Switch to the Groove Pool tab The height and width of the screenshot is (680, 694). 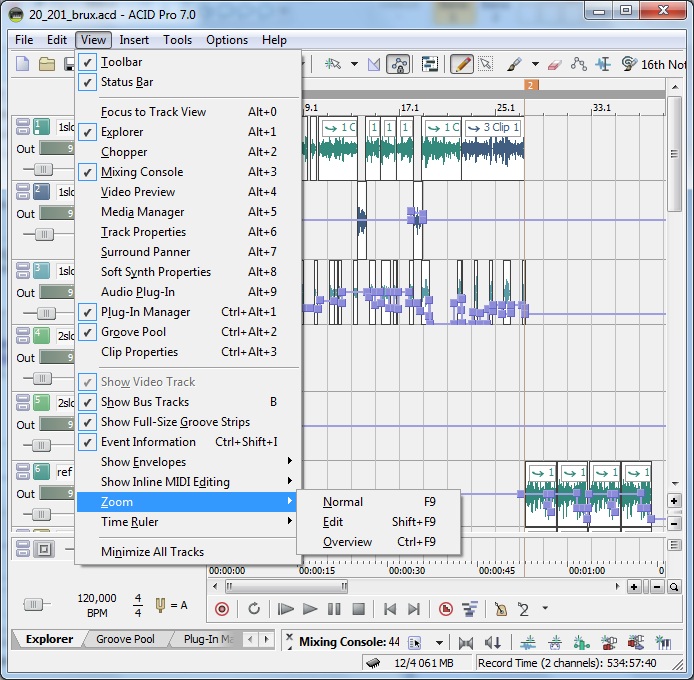click(x=124, y=639)
